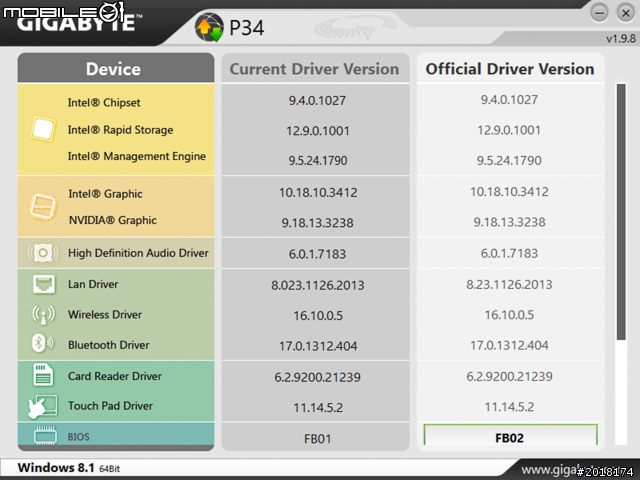Click the Device column header
Screen dimensions: 640x480
(x=116, y=68)
